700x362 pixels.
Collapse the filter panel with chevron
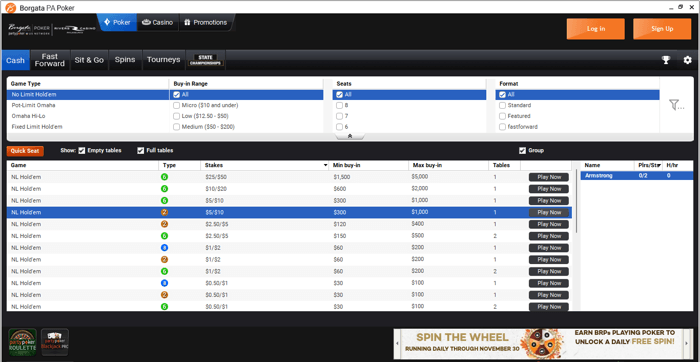[350, 136]
